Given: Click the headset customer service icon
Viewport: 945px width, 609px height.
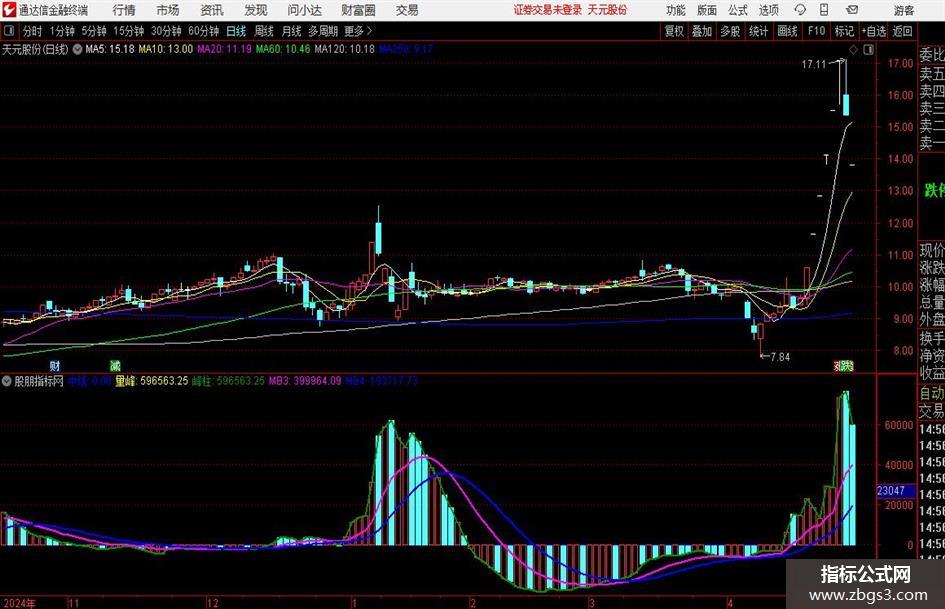Looking at the screenshot, I should [x=800, y=10].
